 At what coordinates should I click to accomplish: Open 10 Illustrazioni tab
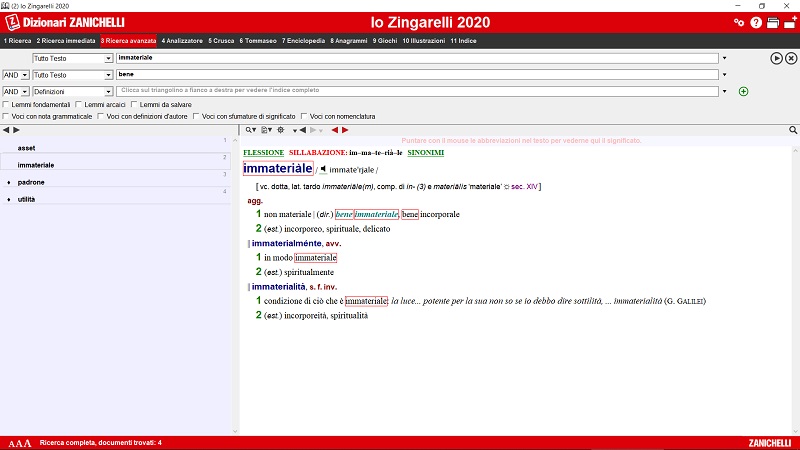pyautogui.click(x=423, y=41)
